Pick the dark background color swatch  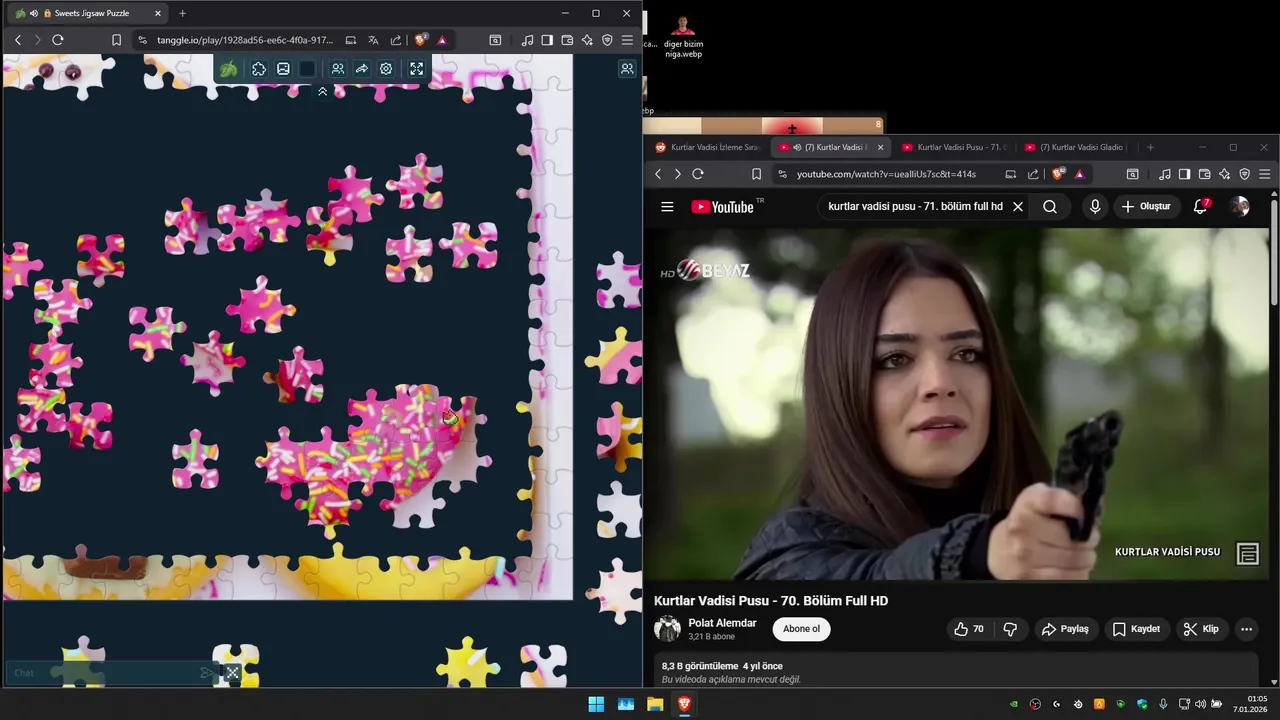(x=307, y=69)
